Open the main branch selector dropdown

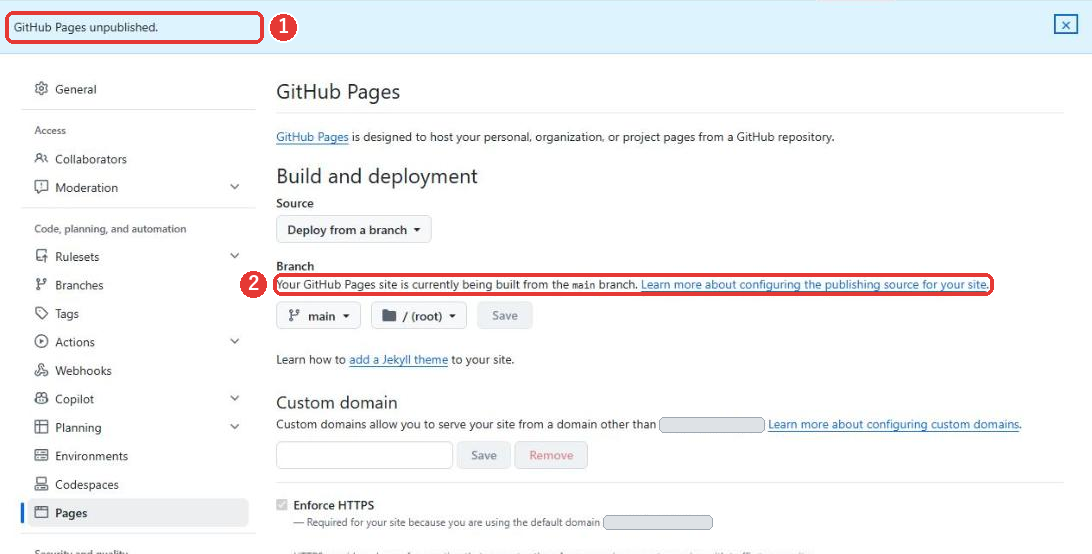point(318,316)
